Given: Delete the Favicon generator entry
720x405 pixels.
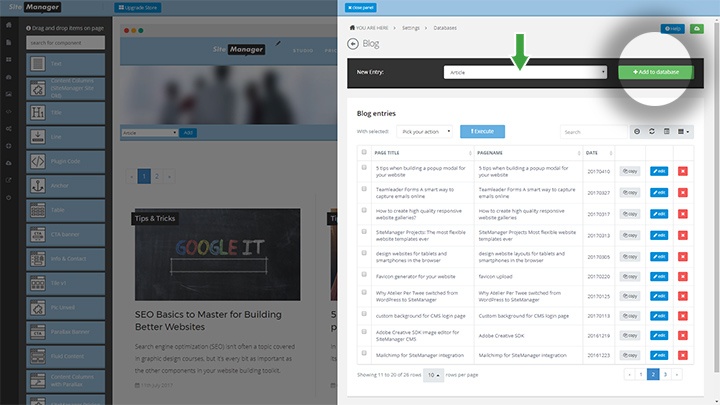Looking at the screenshot, I should coord(683,276).
